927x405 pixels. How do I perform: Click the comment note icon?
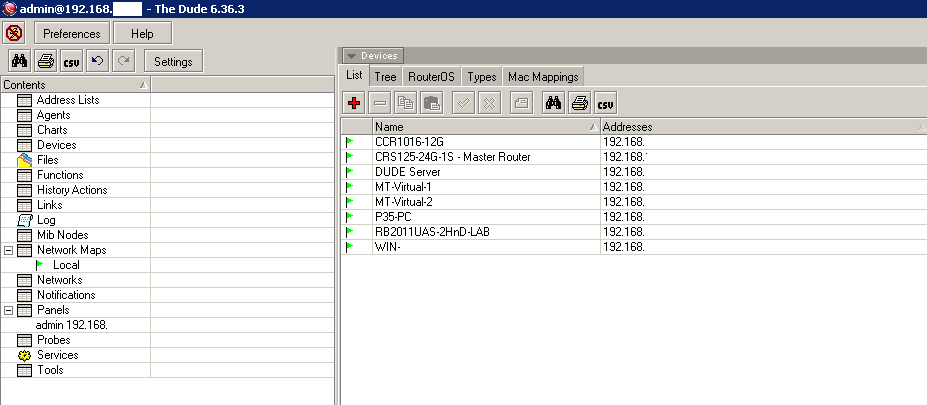[521, 103]
